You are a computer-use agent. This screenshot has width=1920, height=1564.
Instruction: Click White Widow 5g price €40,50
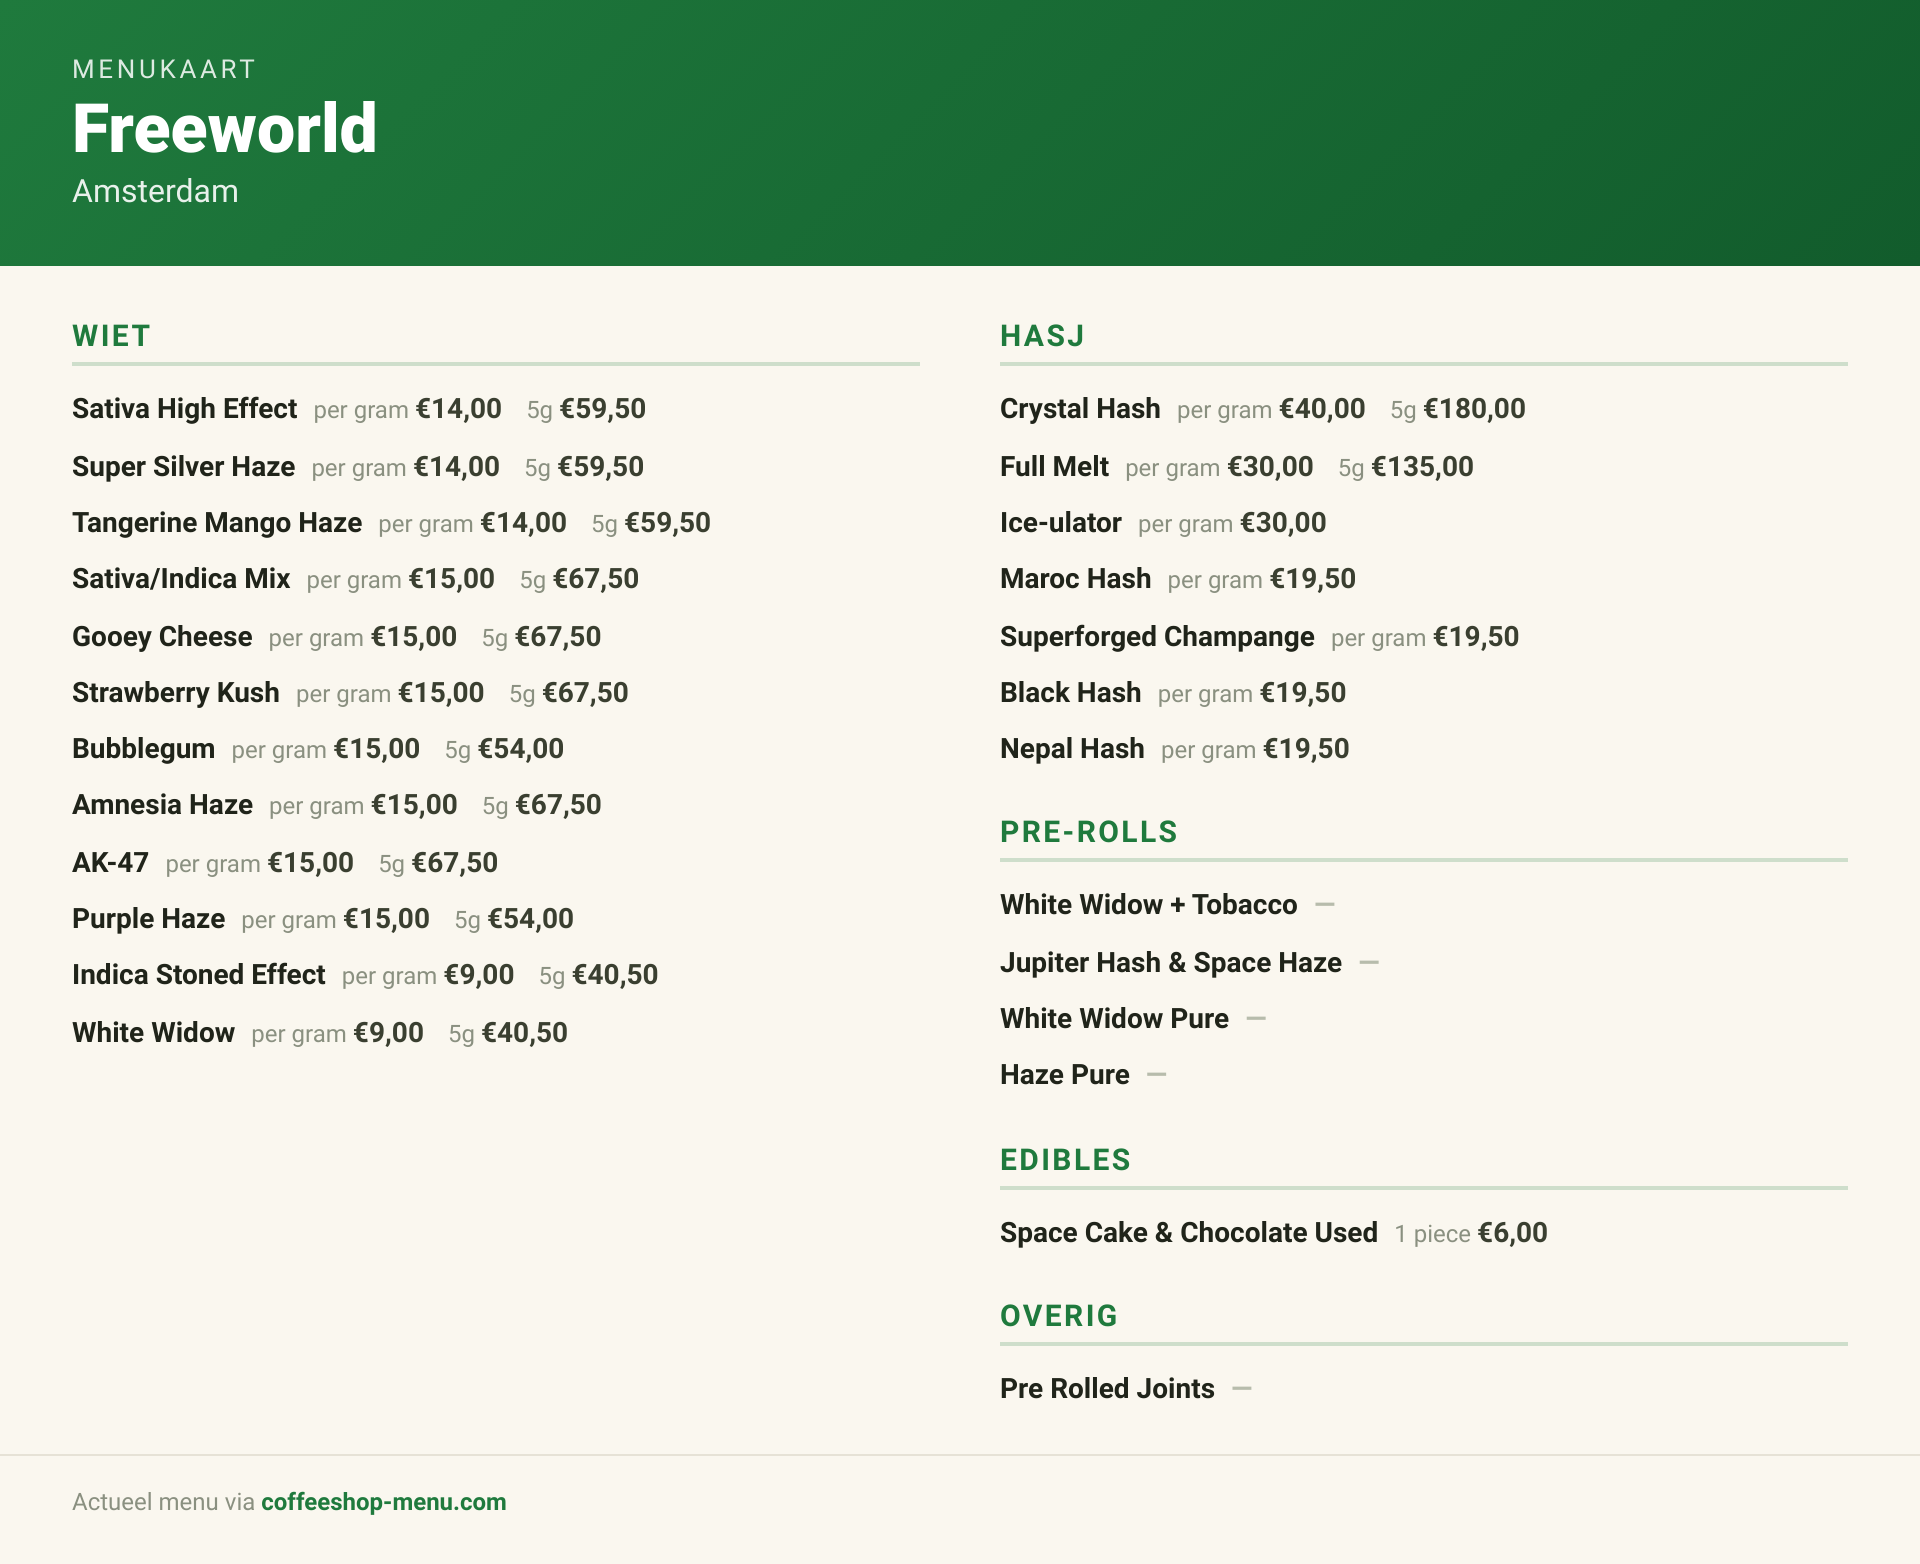pyautogui.click(x=524, y=1033)
